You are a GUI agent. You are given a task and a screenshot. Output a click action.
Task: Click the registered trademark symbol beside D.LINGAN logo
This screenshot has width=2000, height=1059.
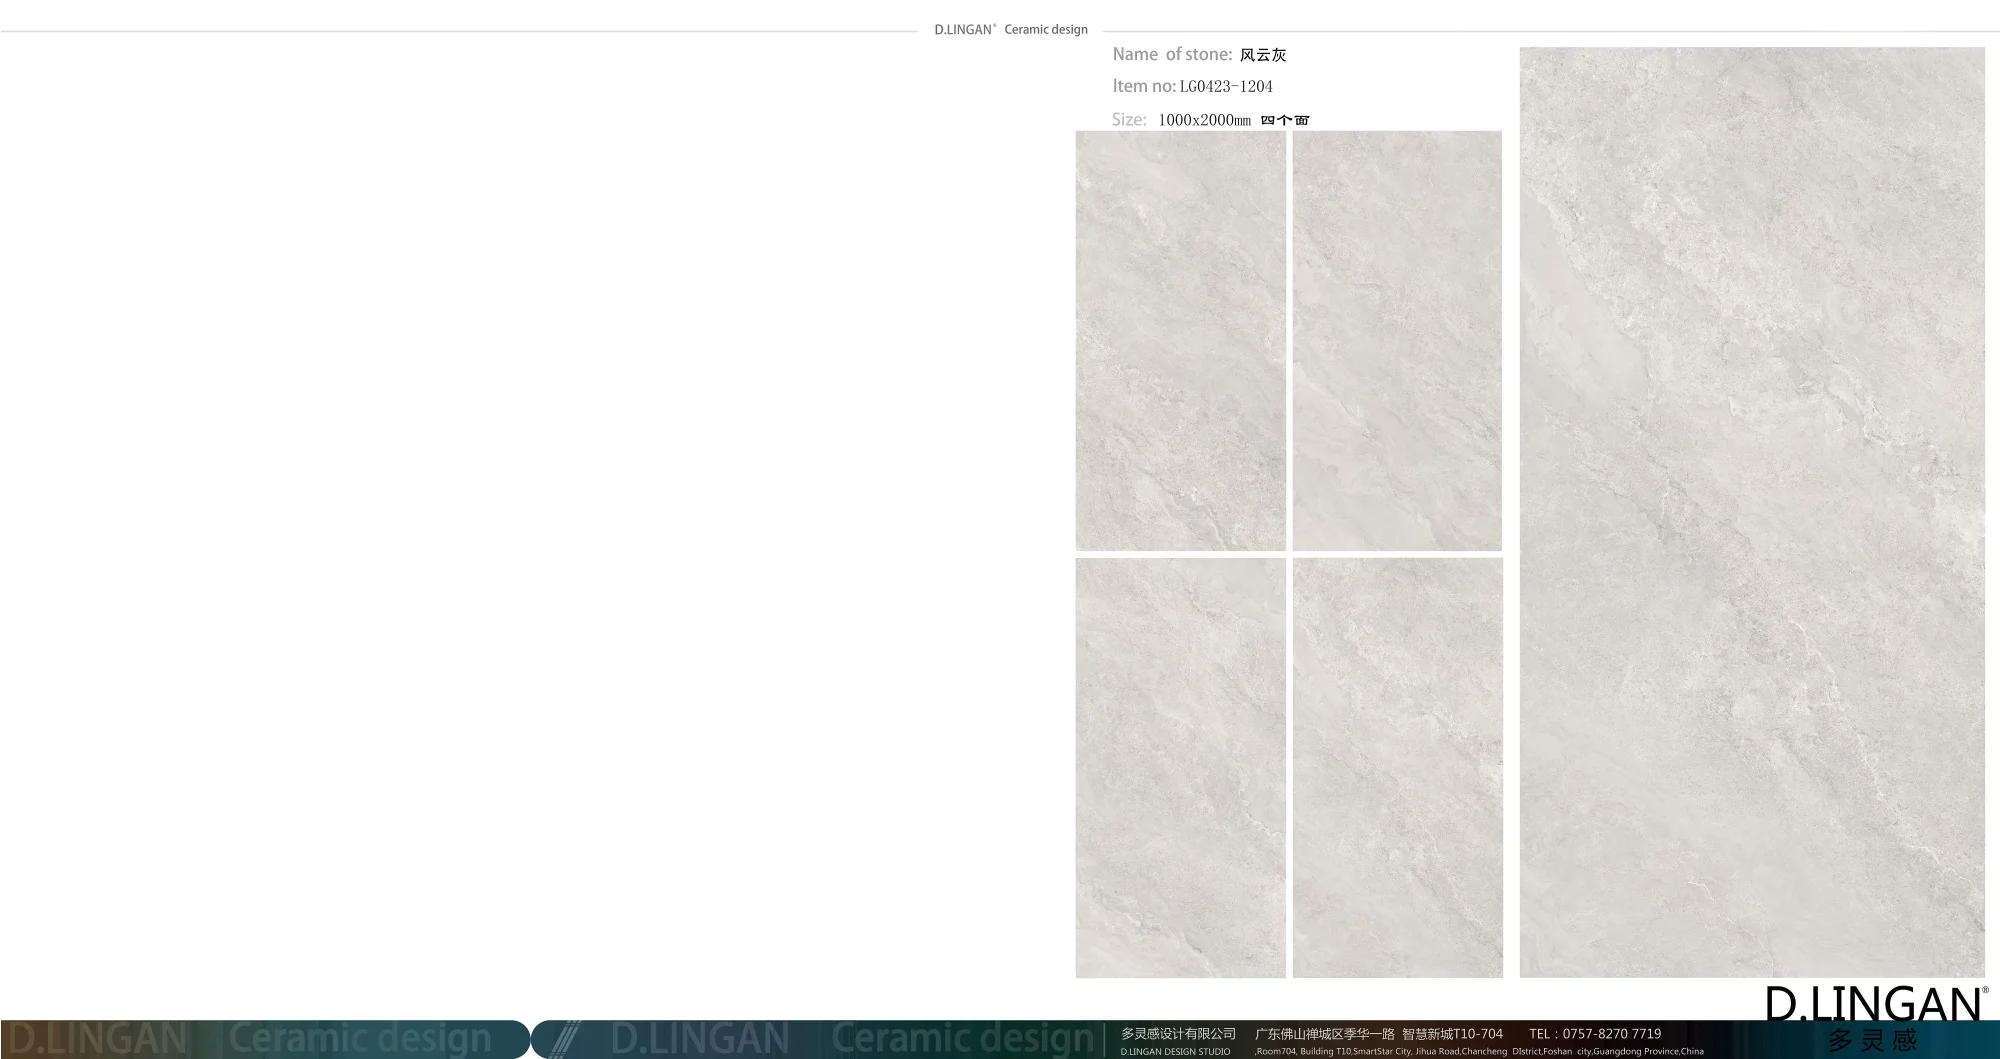(1985, 990)
